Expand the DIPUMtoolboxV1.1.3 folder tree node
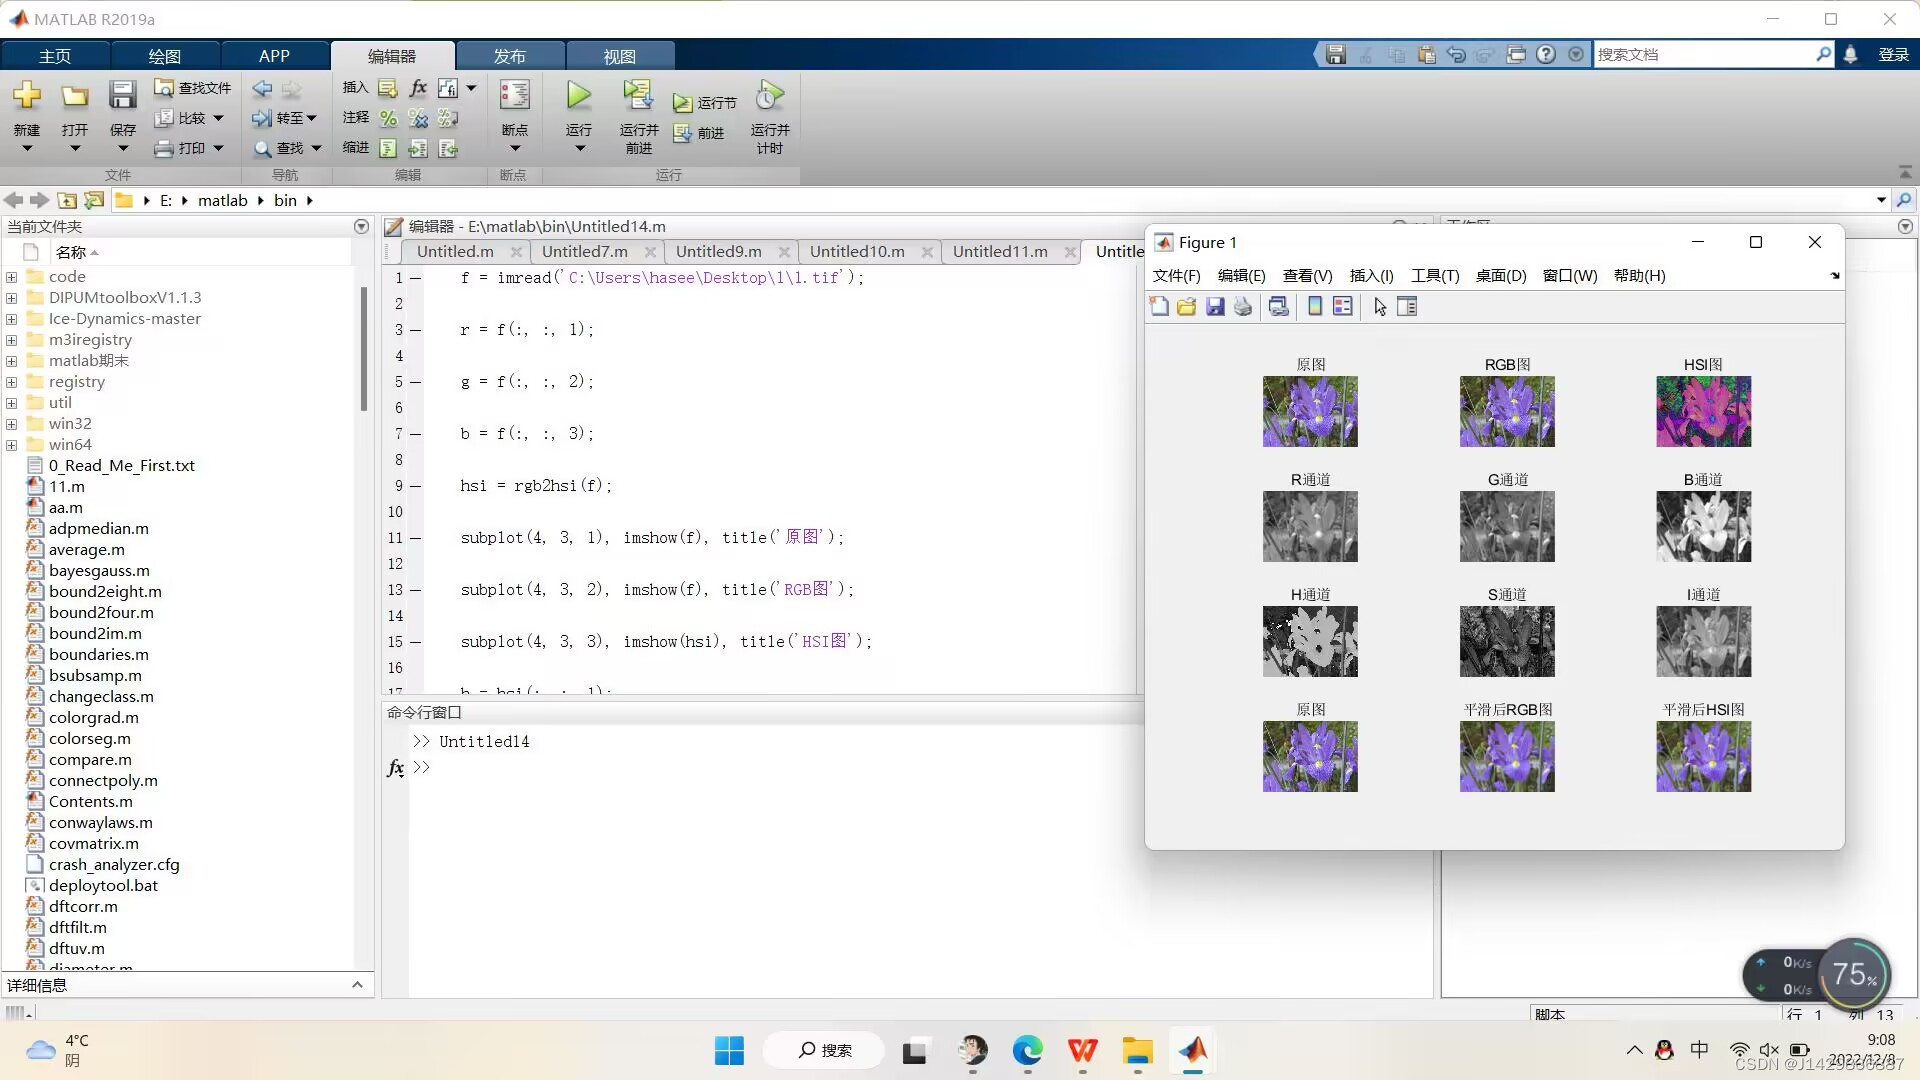The width and height of the screenshot is (1920, 1080). [x=11, y=298]
